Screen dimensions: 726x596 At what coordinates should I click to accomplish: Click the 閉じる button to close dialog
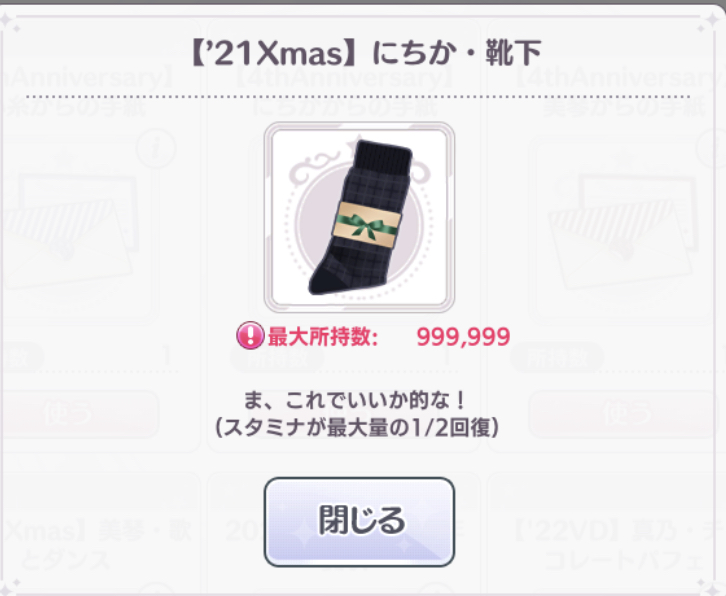(x=359, y=521)
